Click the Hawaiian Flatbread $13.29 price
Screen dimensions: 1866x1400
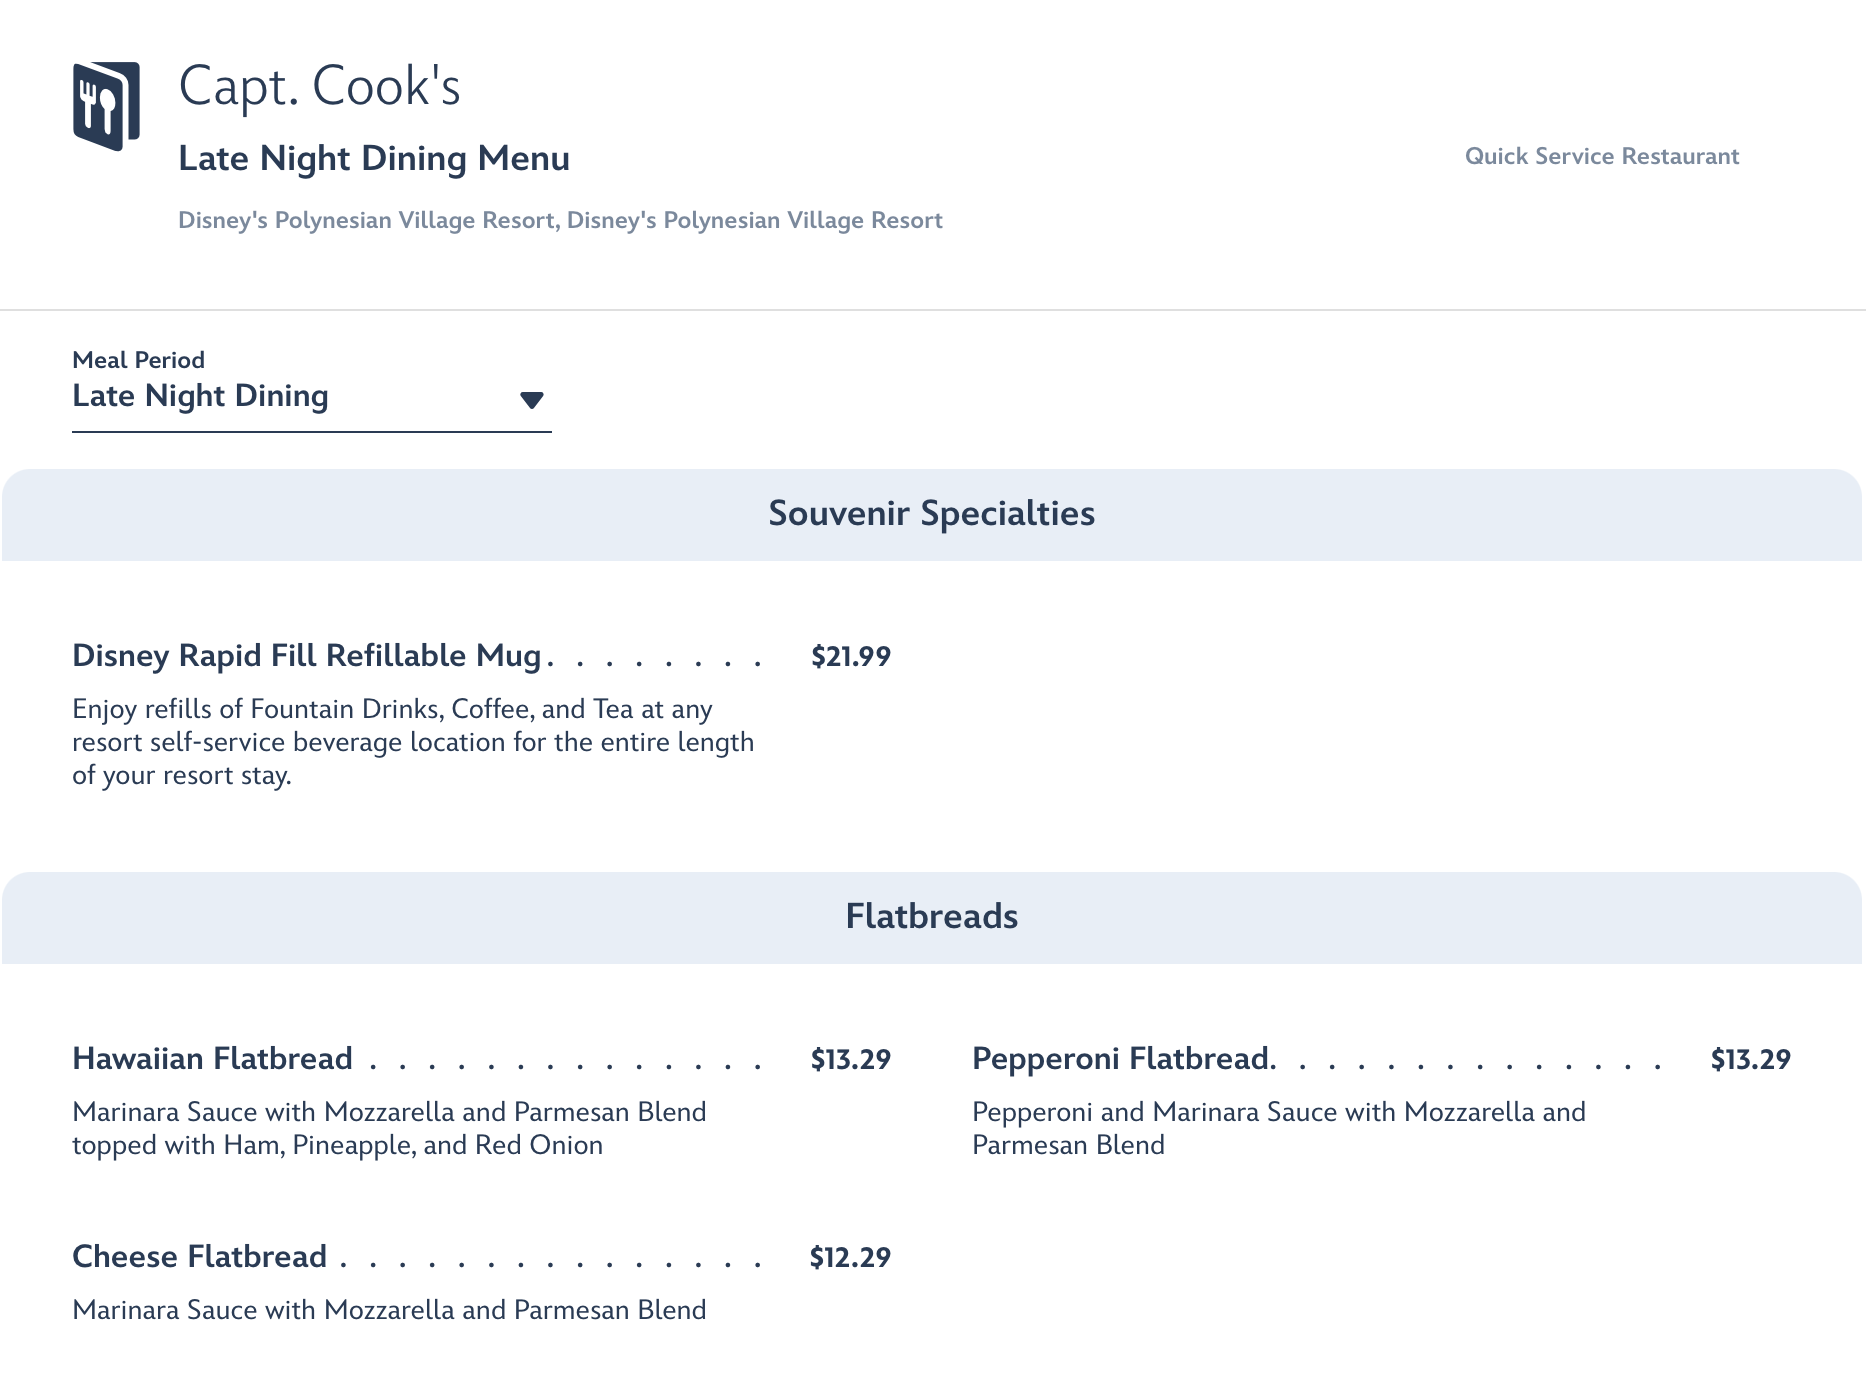click(x=850, y=1060)
